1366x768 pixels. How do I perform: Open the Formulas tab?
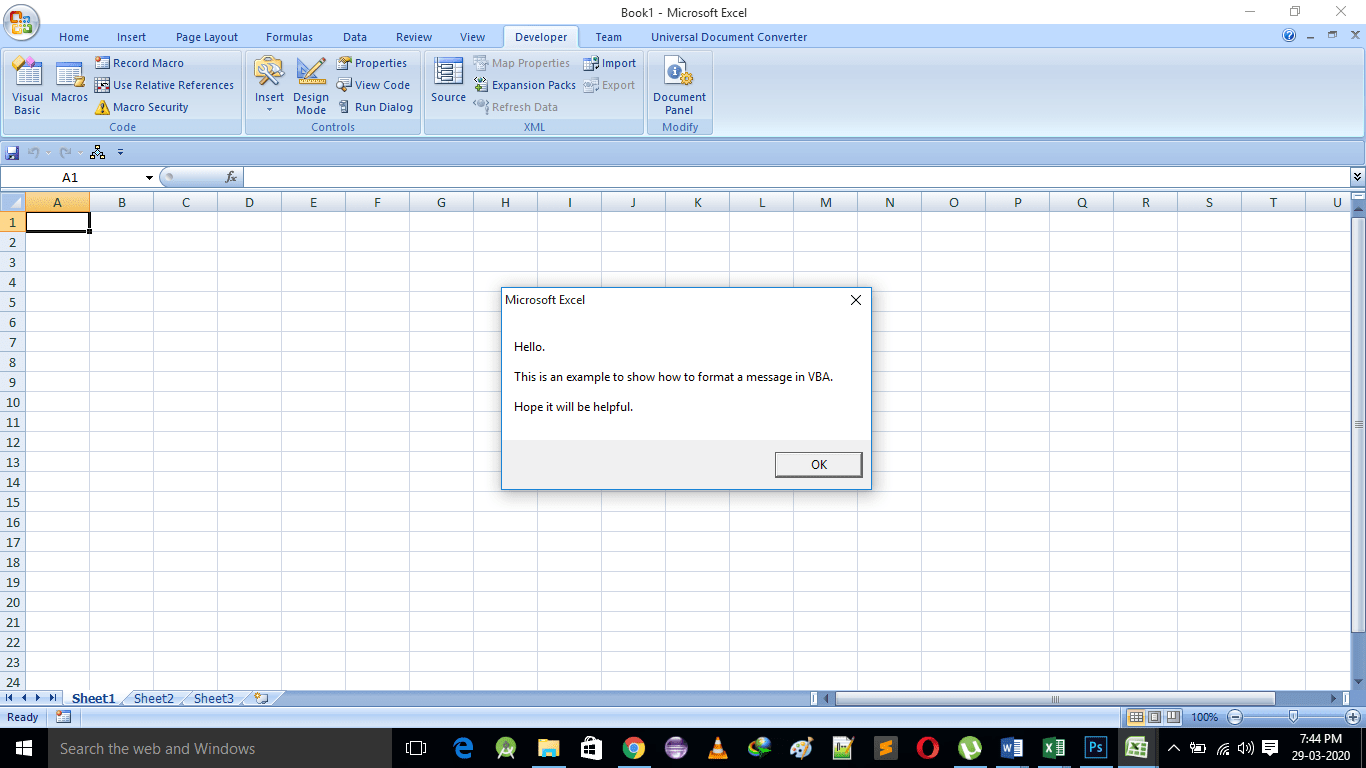coord(289,37)
